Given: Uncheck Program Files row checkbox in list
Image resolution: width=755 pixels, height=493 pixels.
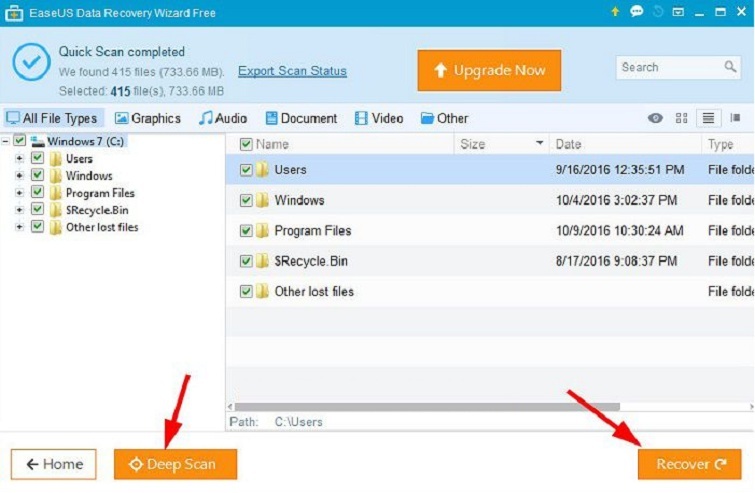Looking at the screenshot, I should (x=246, y=231).
